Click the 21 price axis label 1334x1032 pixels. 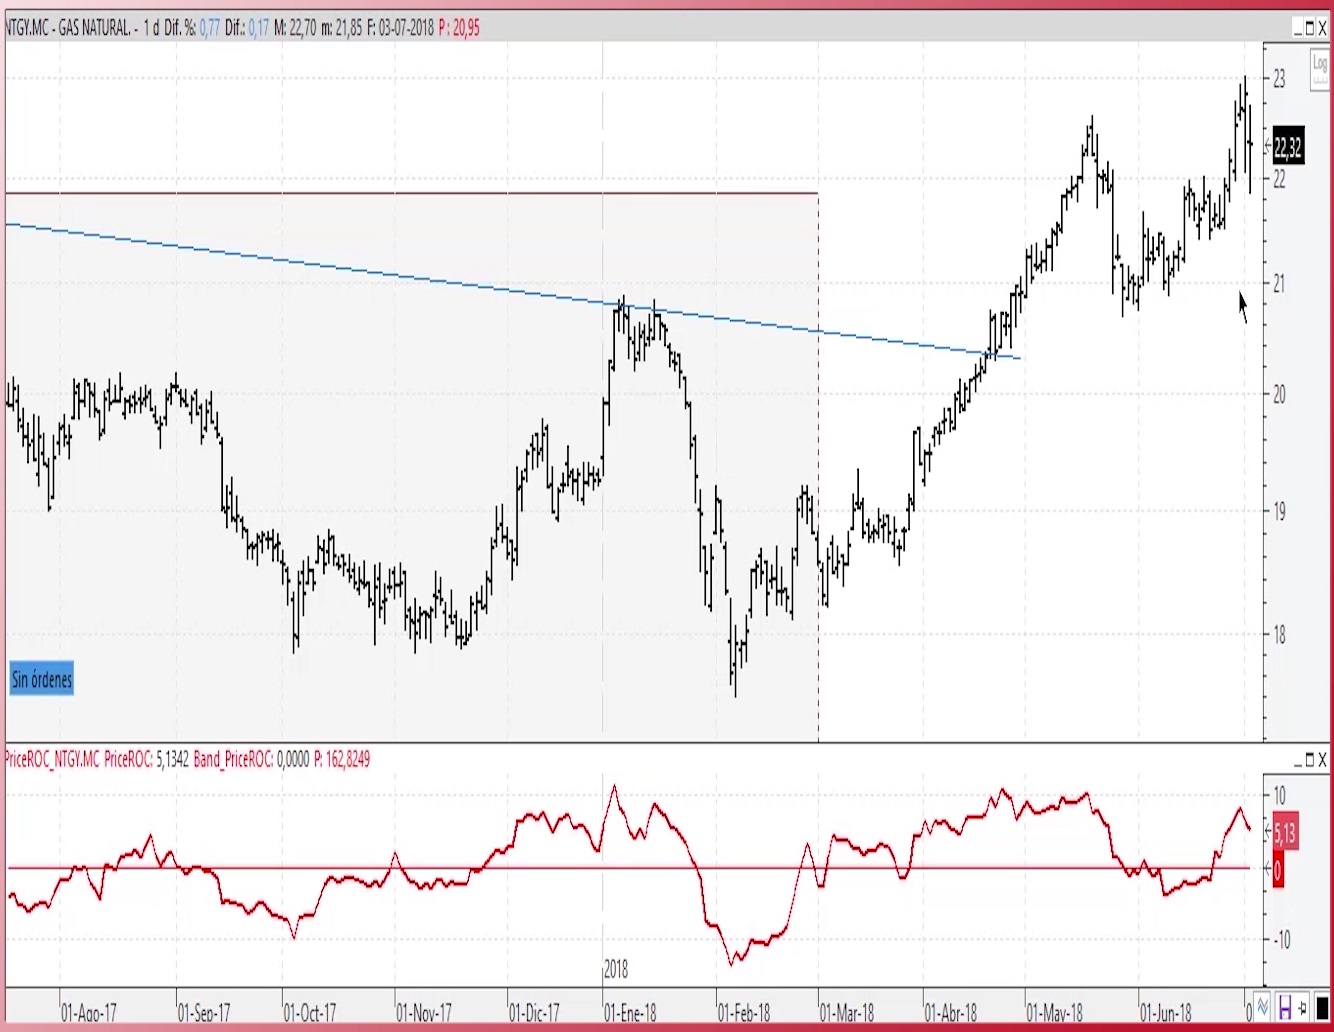coord(1279,284)
